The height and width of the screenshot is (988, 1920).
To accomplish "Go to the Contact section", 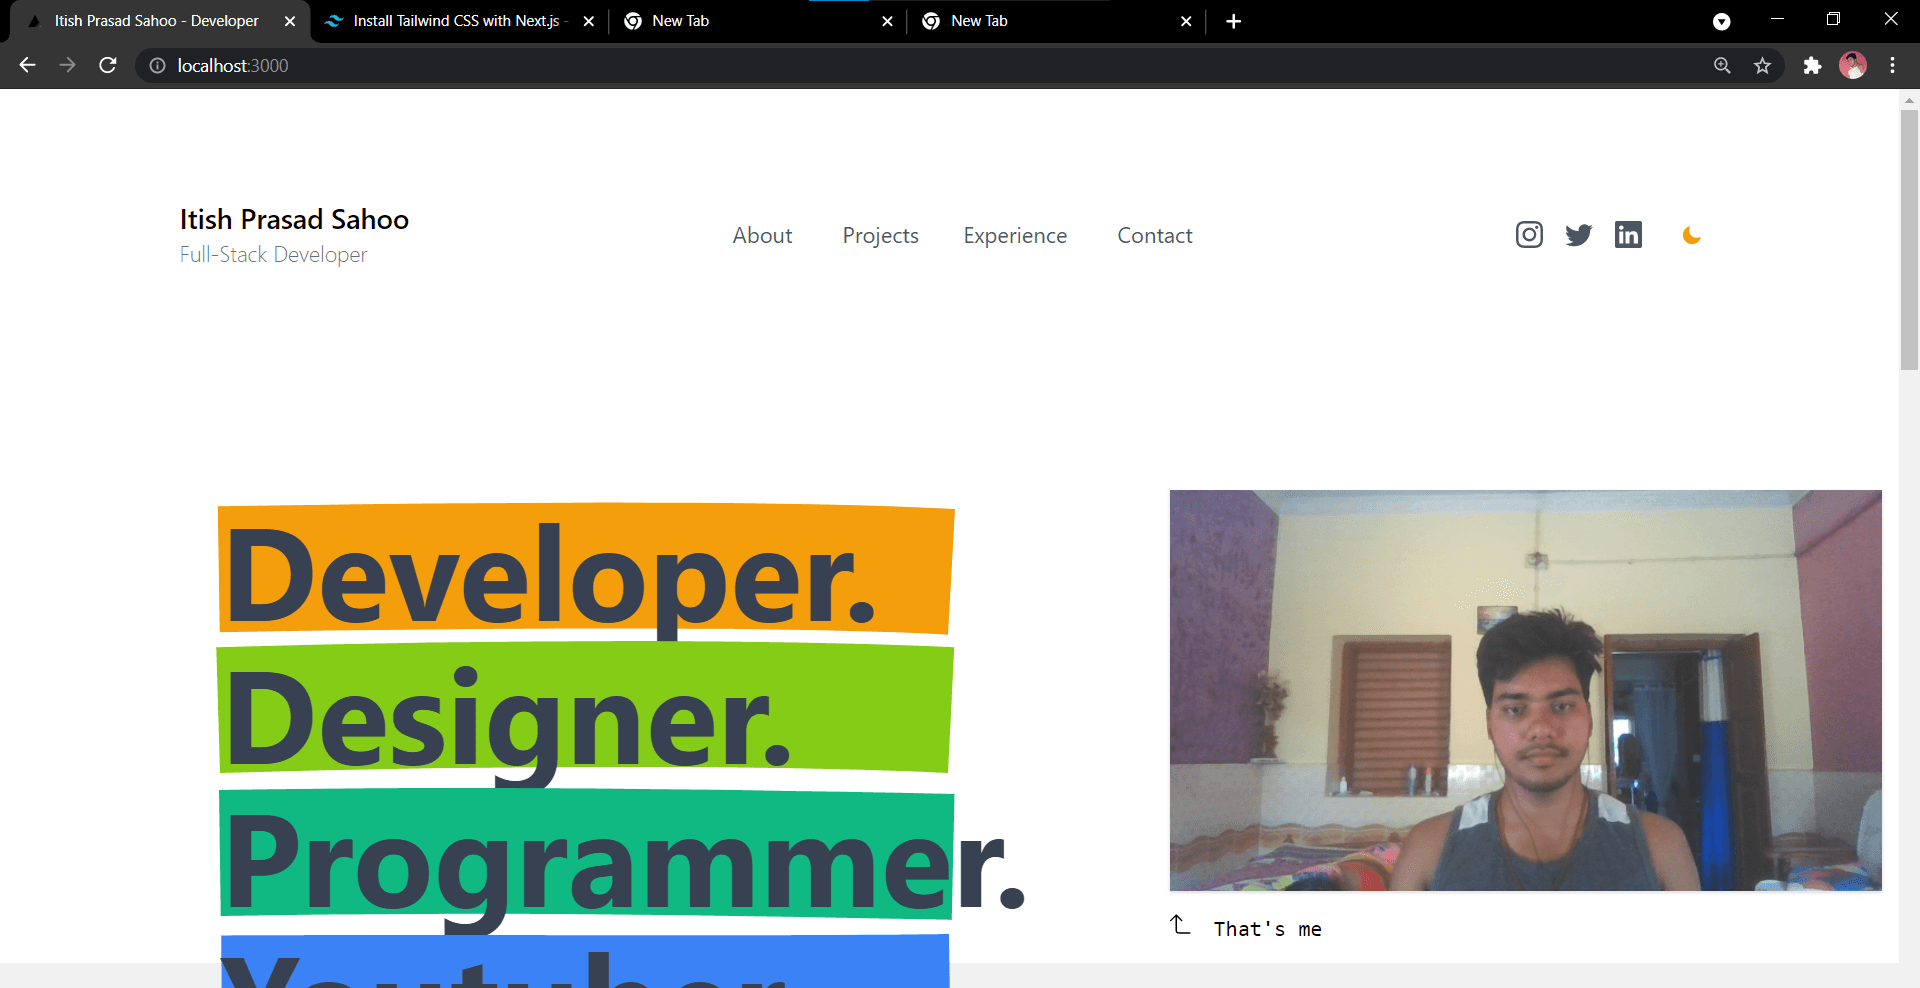I will click(x=1155, y=236).
